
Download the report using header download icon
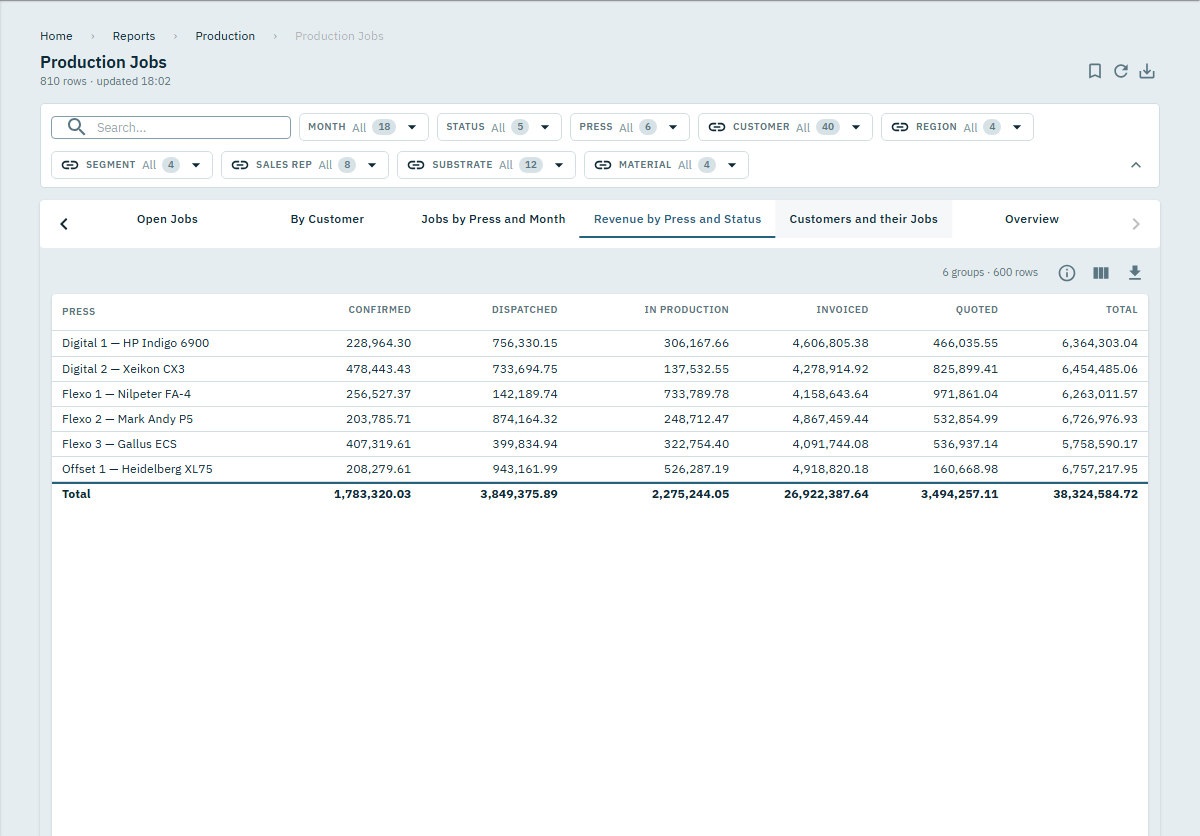(1147, 71)
